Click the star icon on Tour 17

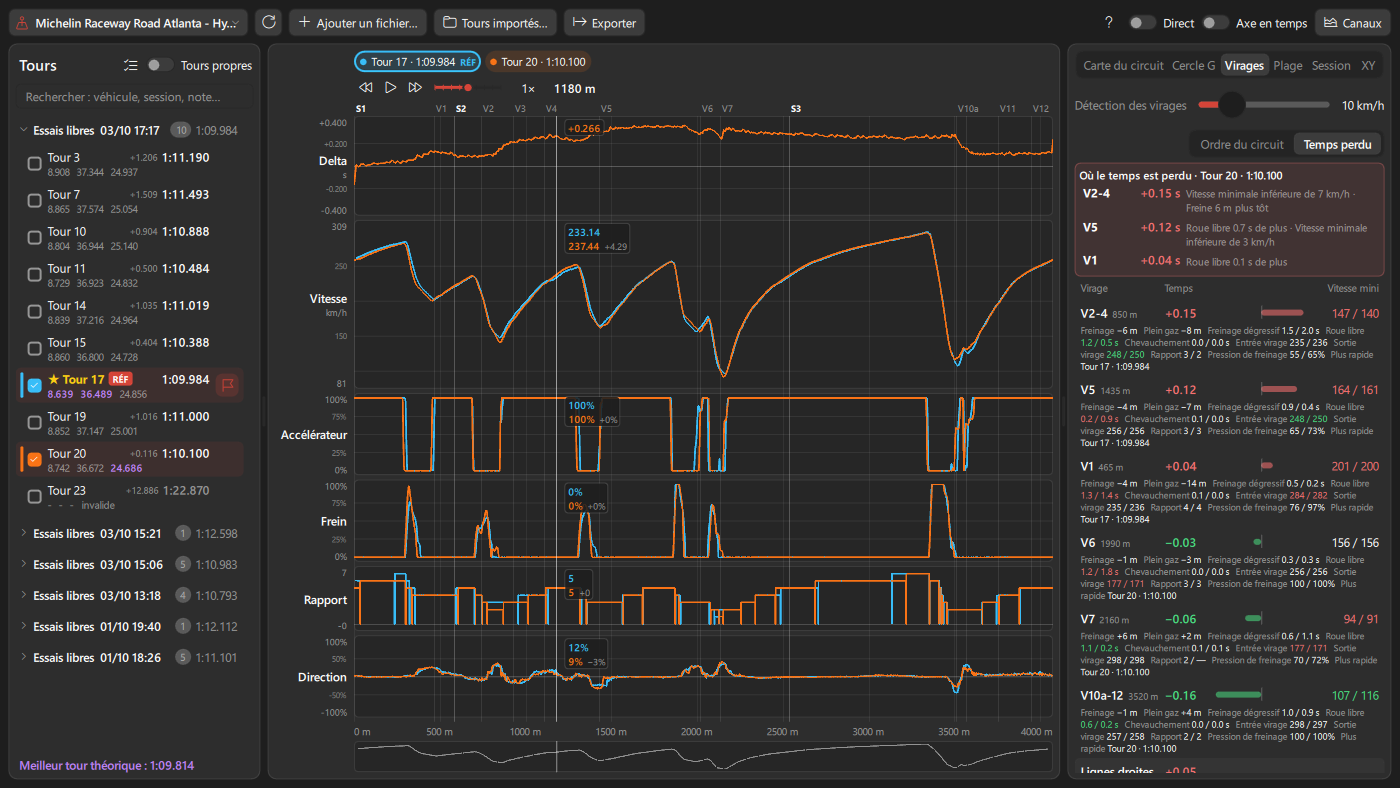point(53,380)
